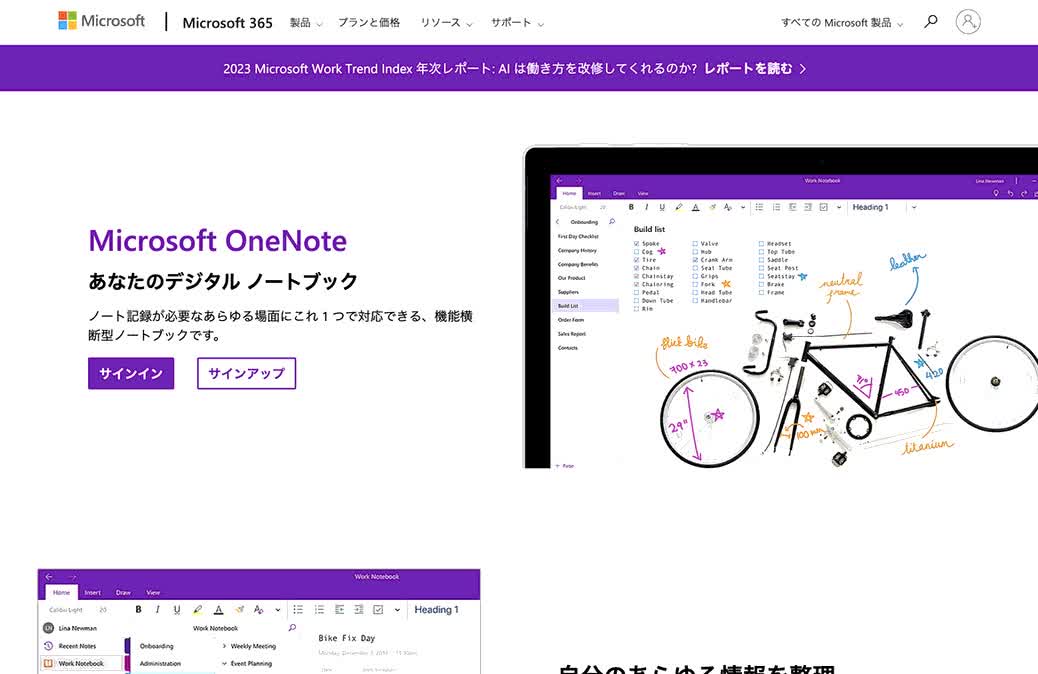Collapse Event Planning section in lower screenshot

246,663
